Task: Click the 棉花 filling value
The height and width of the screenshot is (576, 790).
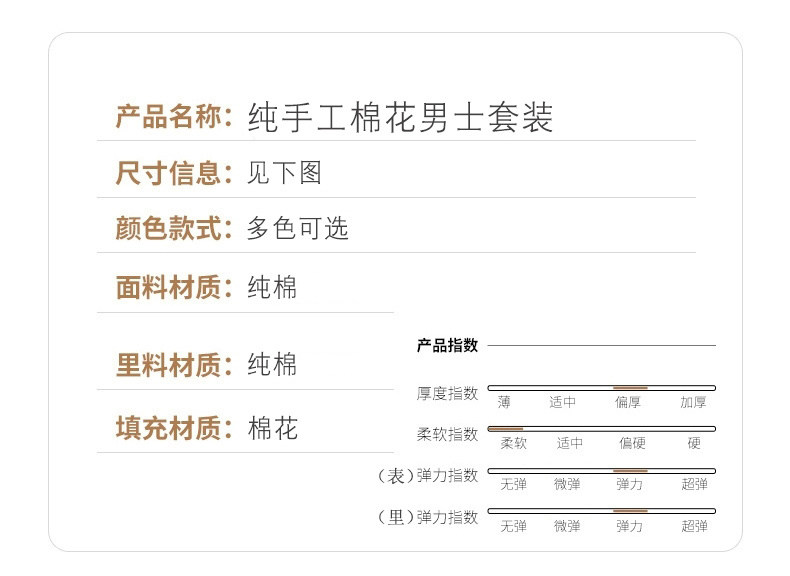Action: 272,429
